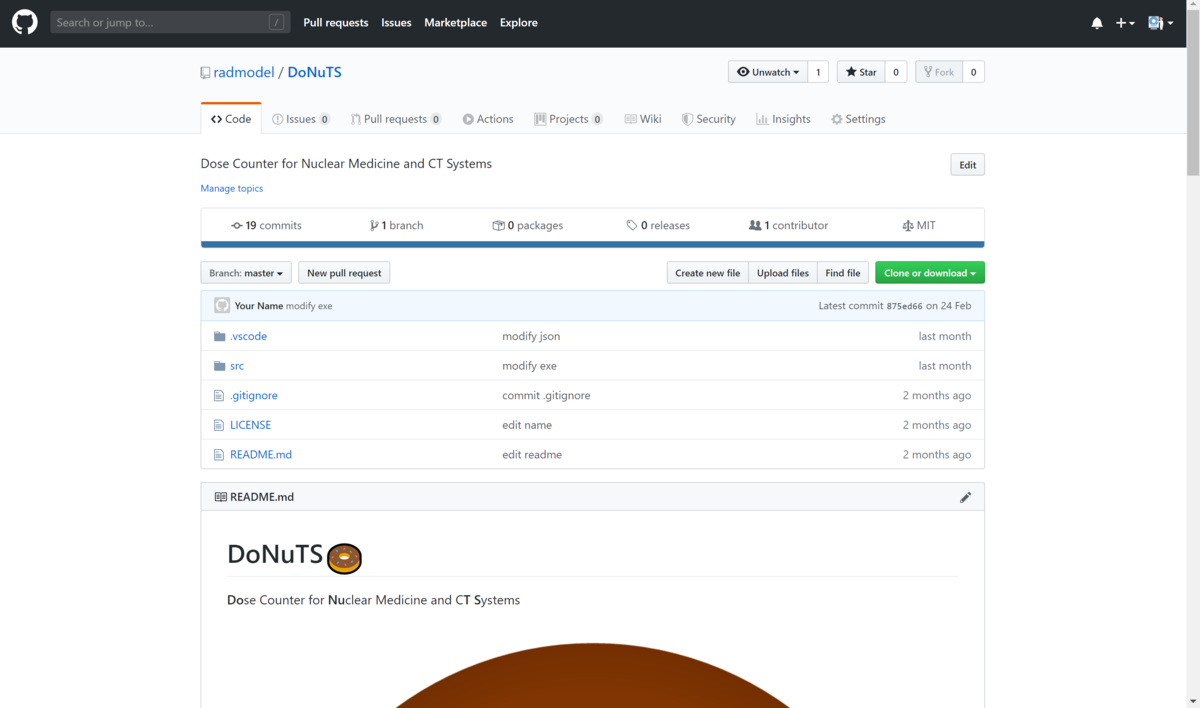View the 1 contributor link
The width and height of the screenshot is (1200, 708).
(x=789, y=225)
